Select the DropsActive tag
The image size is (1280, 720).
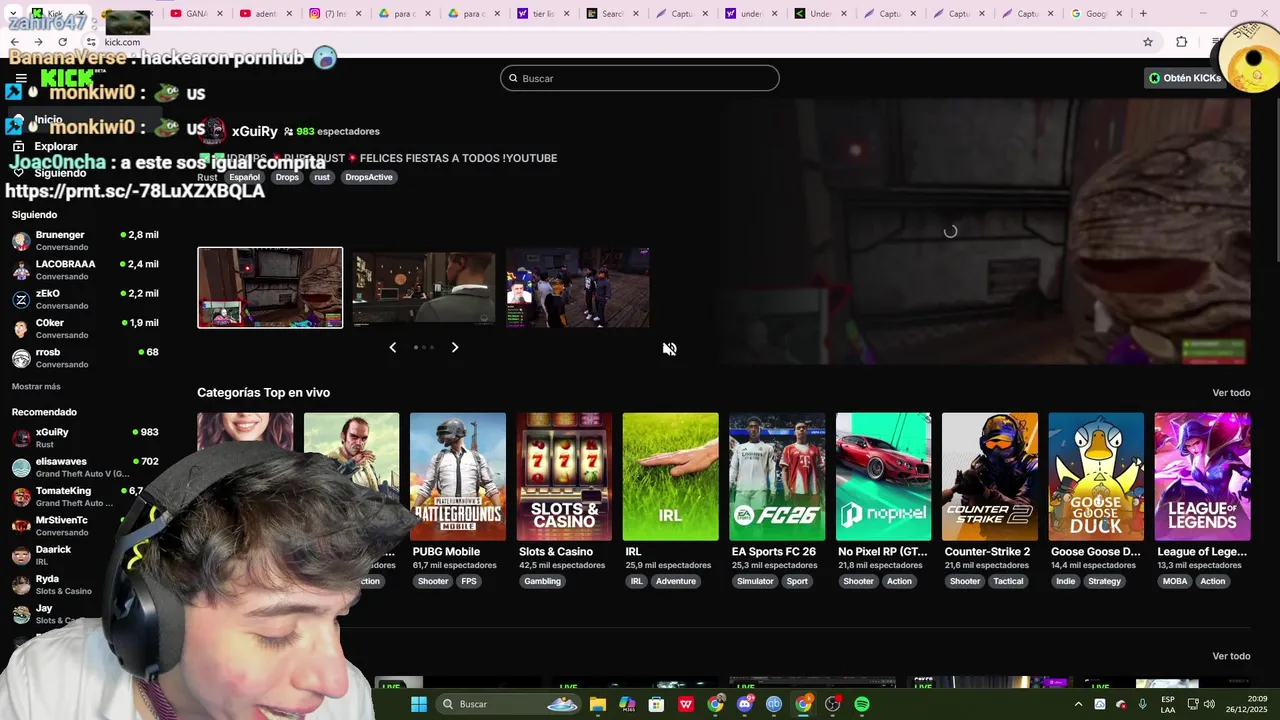(x=369, y=177)
